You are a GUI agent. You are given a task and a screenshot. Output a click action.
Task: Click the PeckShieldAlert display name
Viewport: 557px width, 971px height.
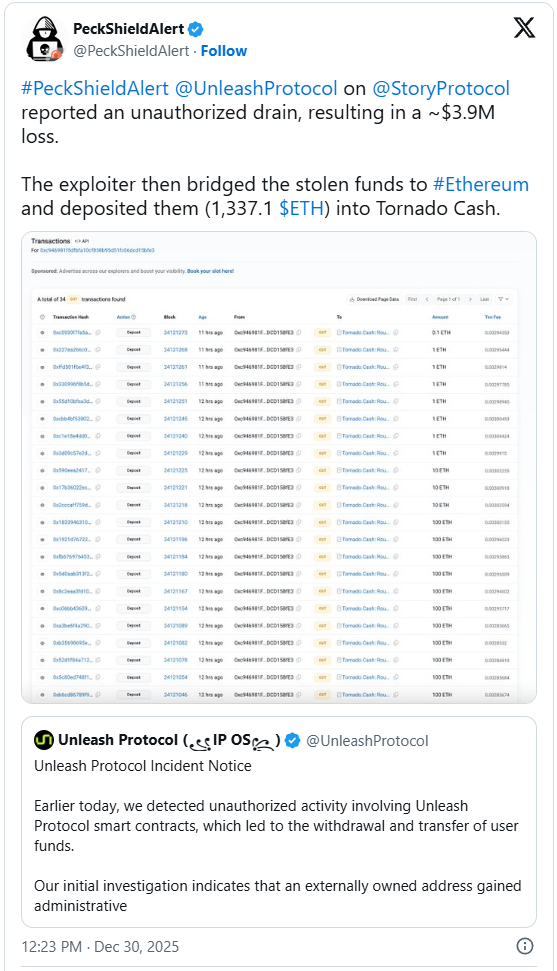pyautogui.click(x=129, y=29)
